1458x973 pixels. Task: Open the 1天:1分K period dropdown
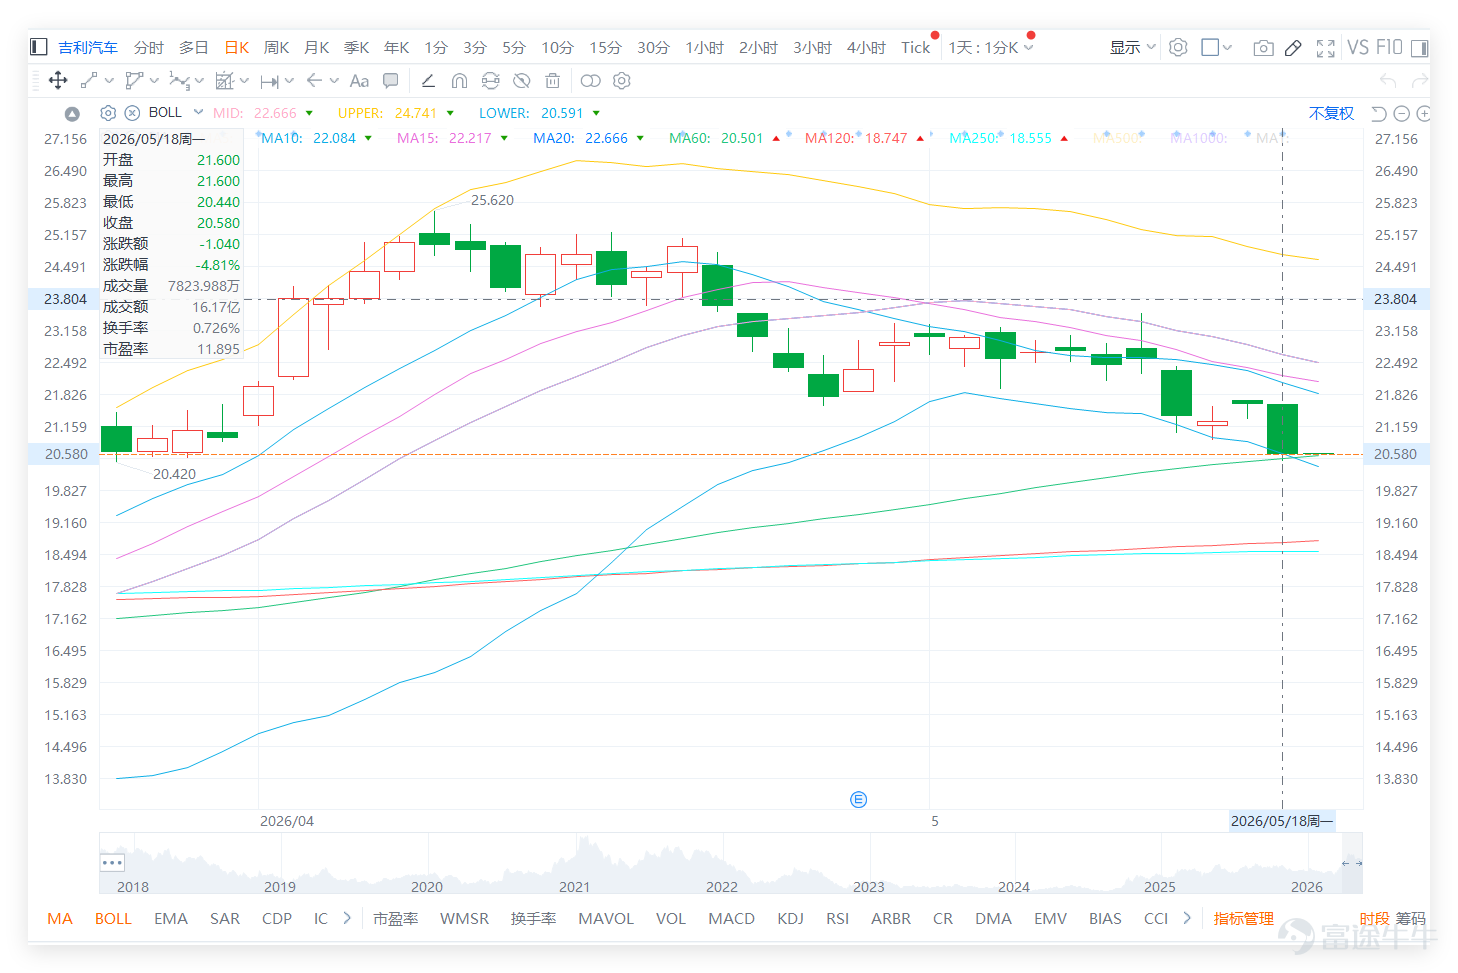(991, 47)
